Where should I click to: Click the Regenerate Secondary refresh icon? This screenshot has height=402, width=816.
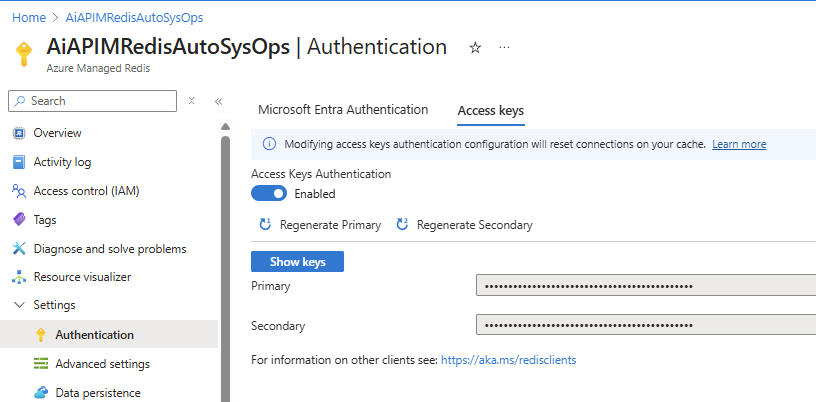tap(402, 225)
